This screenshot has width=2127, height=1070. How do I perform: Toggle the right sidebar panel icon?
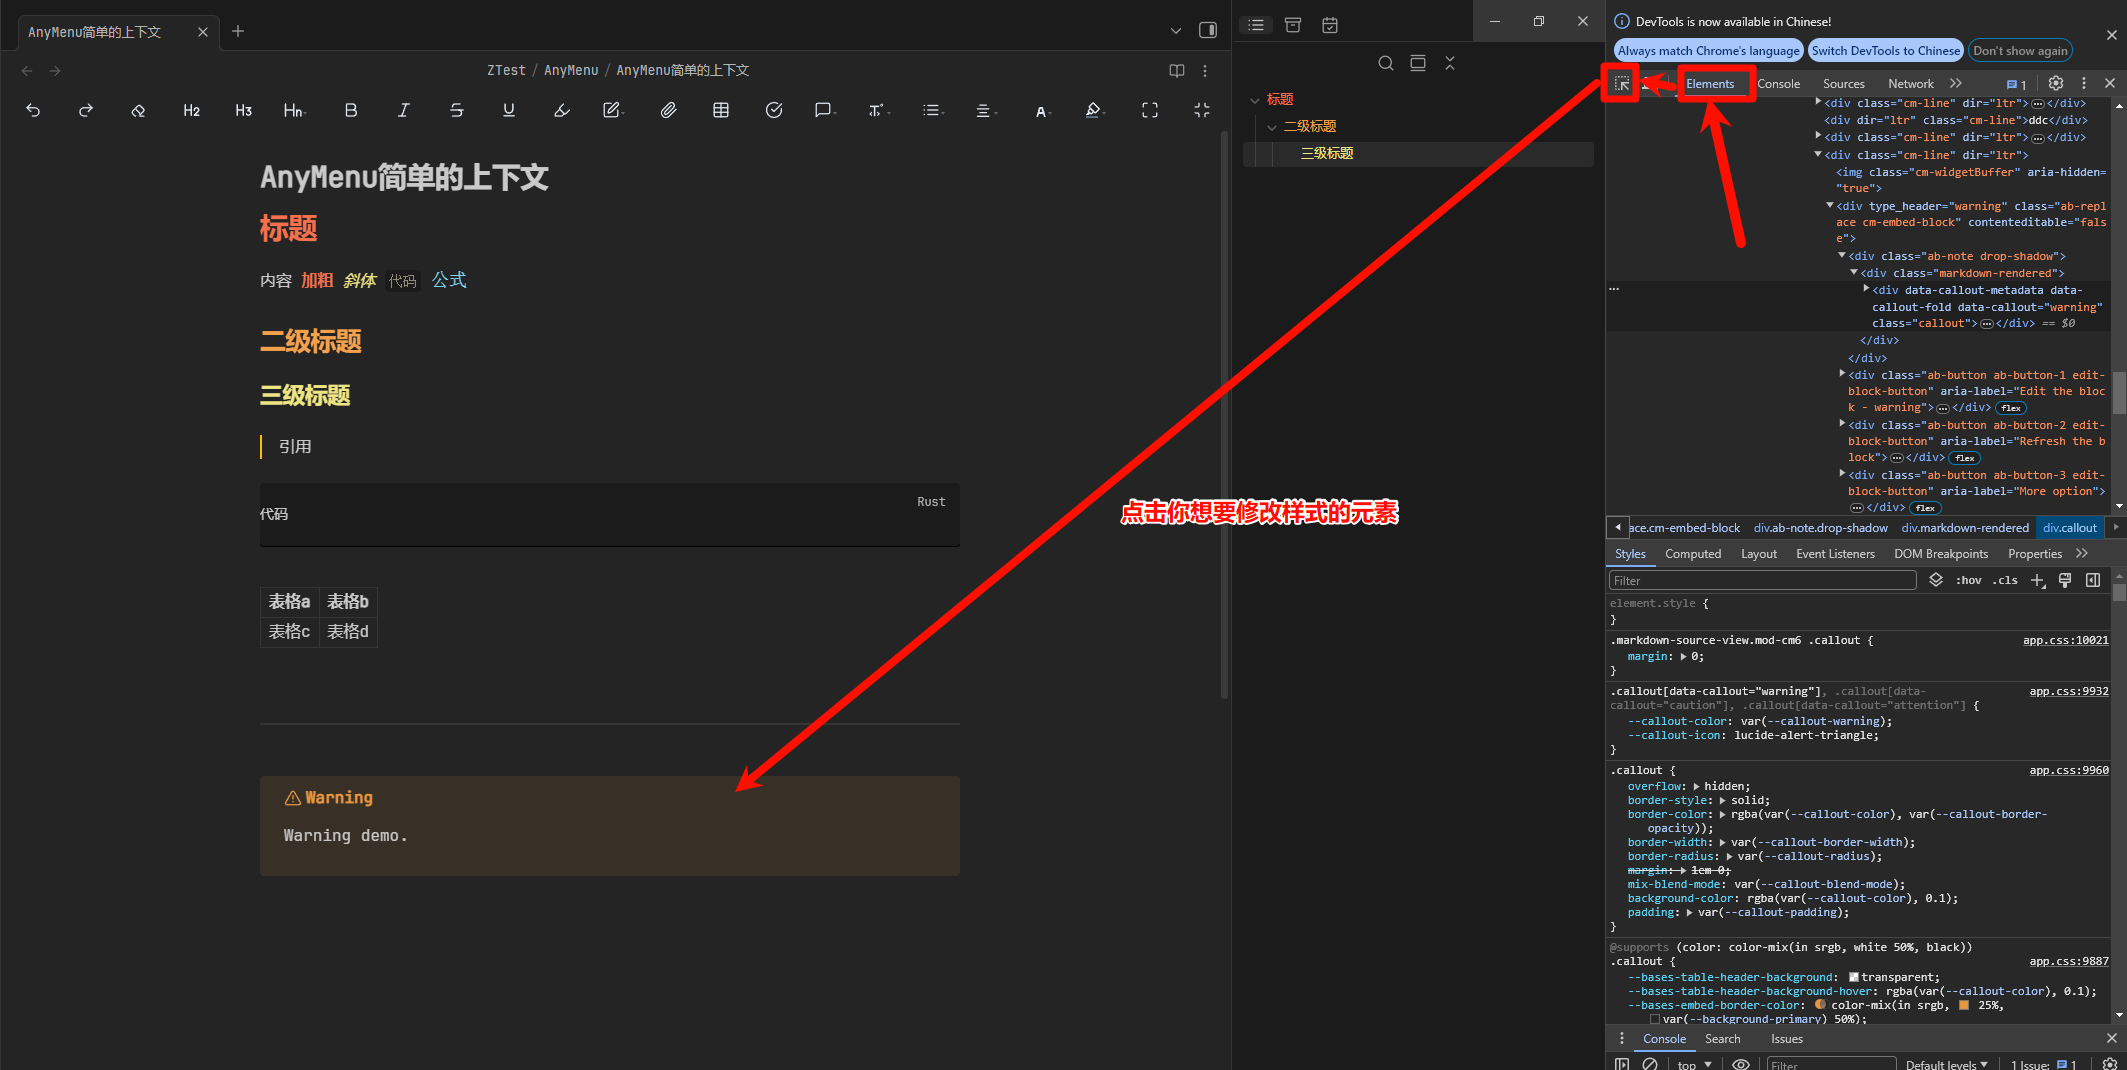coord(1207,31)
